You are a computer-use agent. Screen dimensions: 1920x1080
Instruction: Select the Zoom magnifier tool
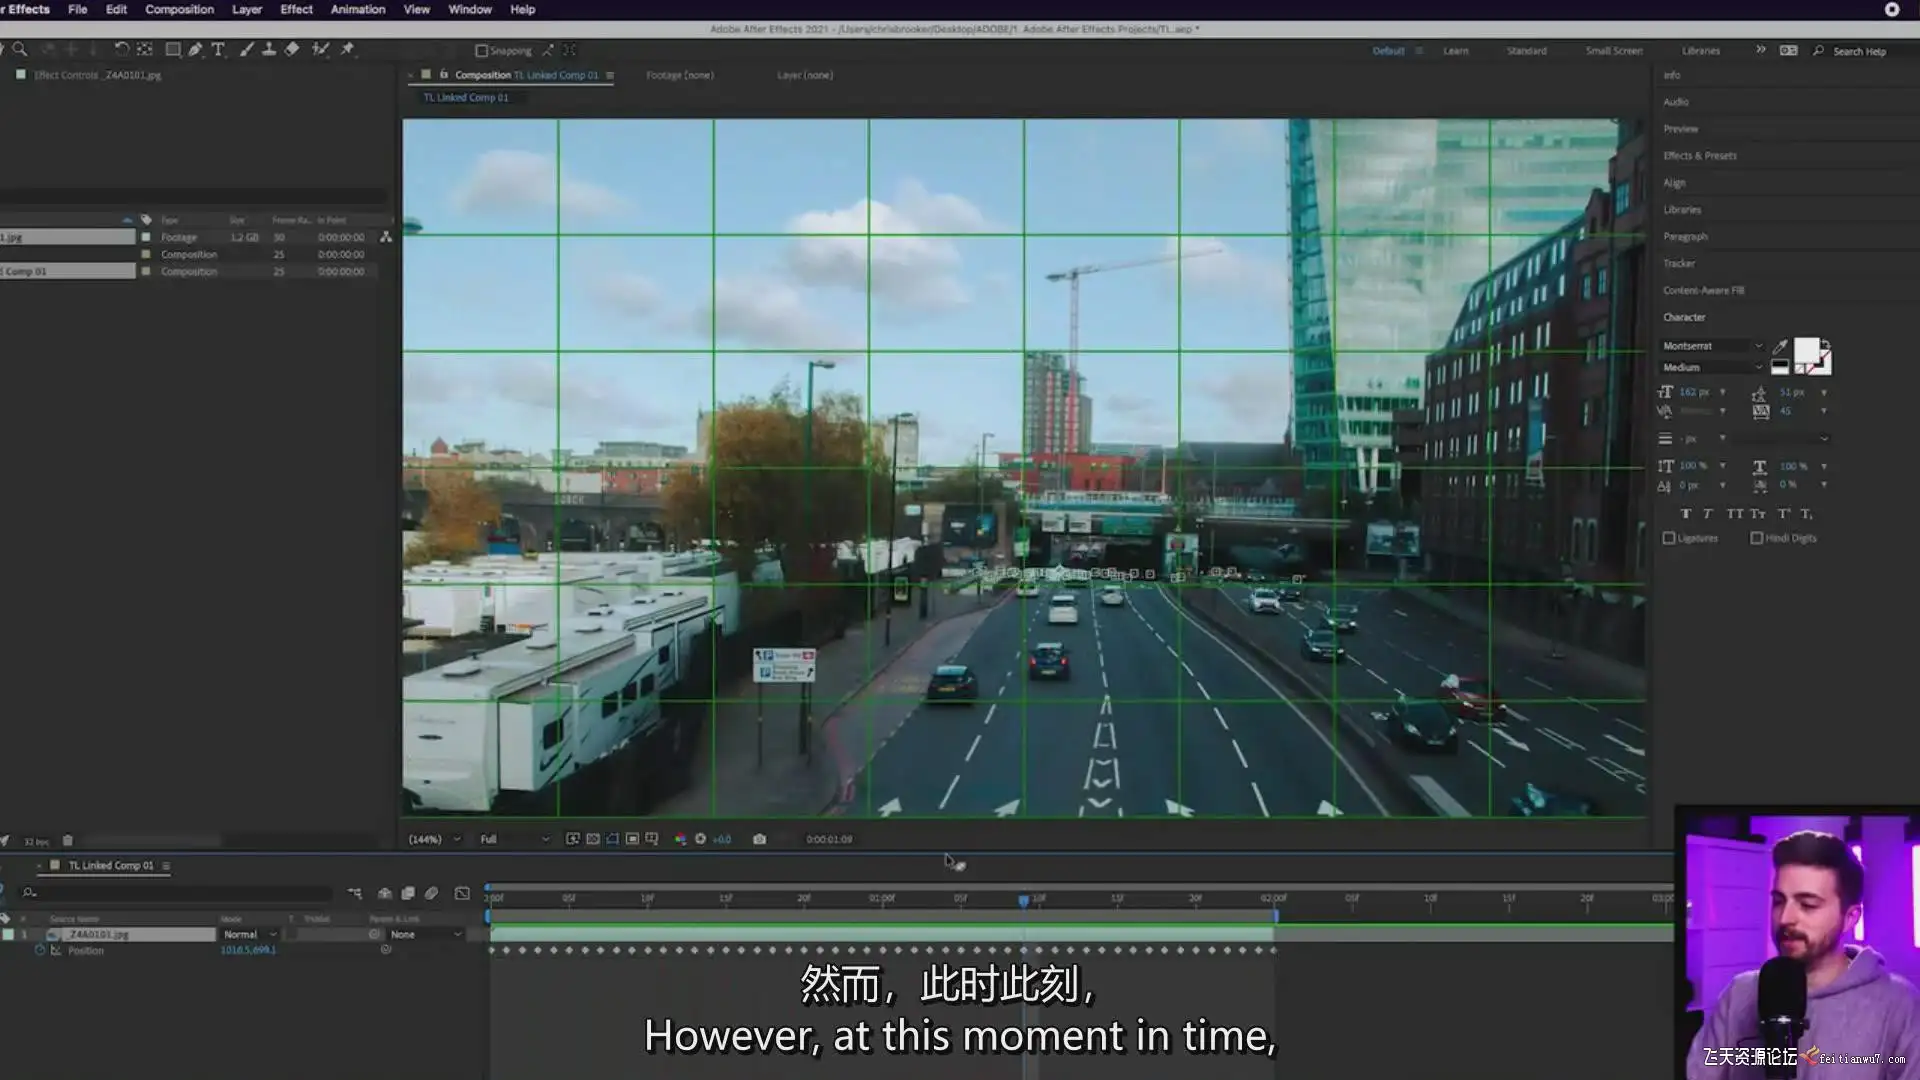(20, 49)
